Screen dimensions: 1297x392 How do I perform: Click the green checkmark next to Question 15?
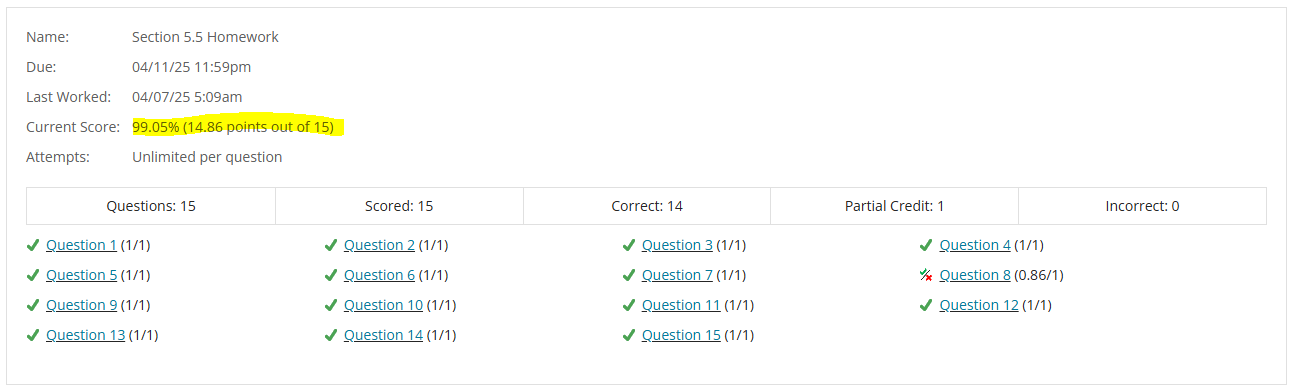coord(629,335)
